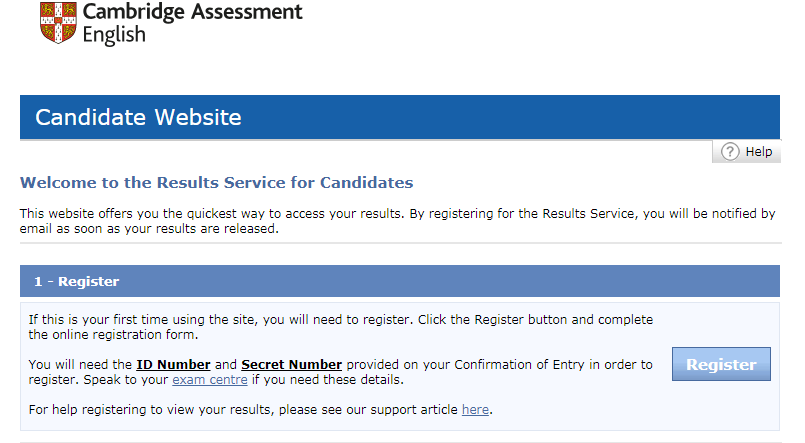Click the blue Register button
The height and width of the screenshot is (443, 805).
click(721, 364)
